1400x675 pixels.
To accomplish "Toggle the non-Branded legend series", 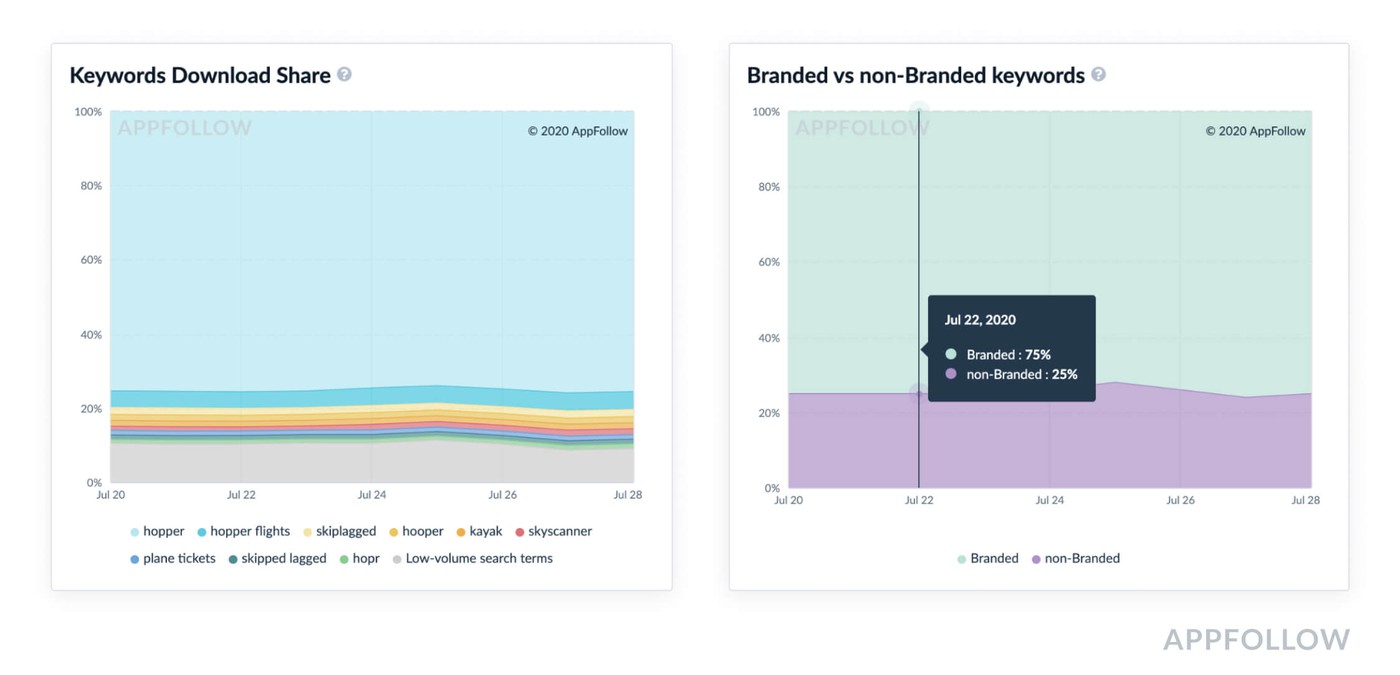I will (1075, 559).
